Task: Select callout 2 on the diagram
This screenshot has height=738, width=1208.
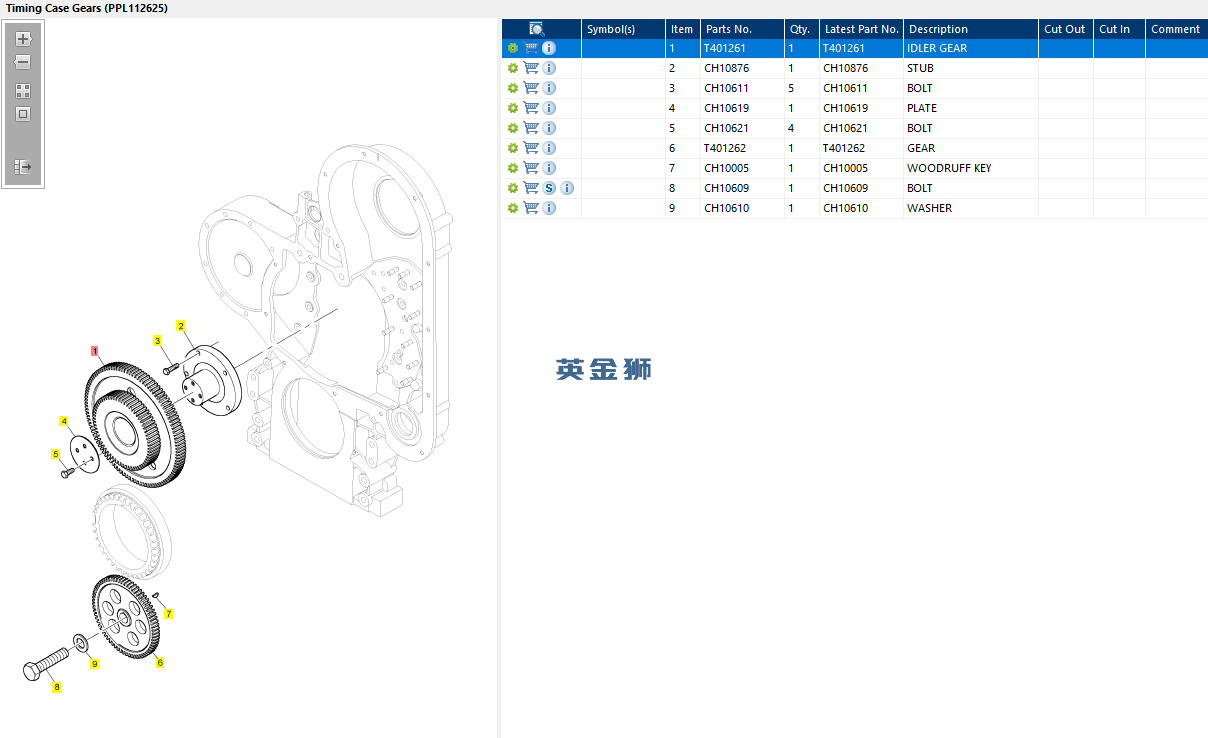Action: (181, 326)
